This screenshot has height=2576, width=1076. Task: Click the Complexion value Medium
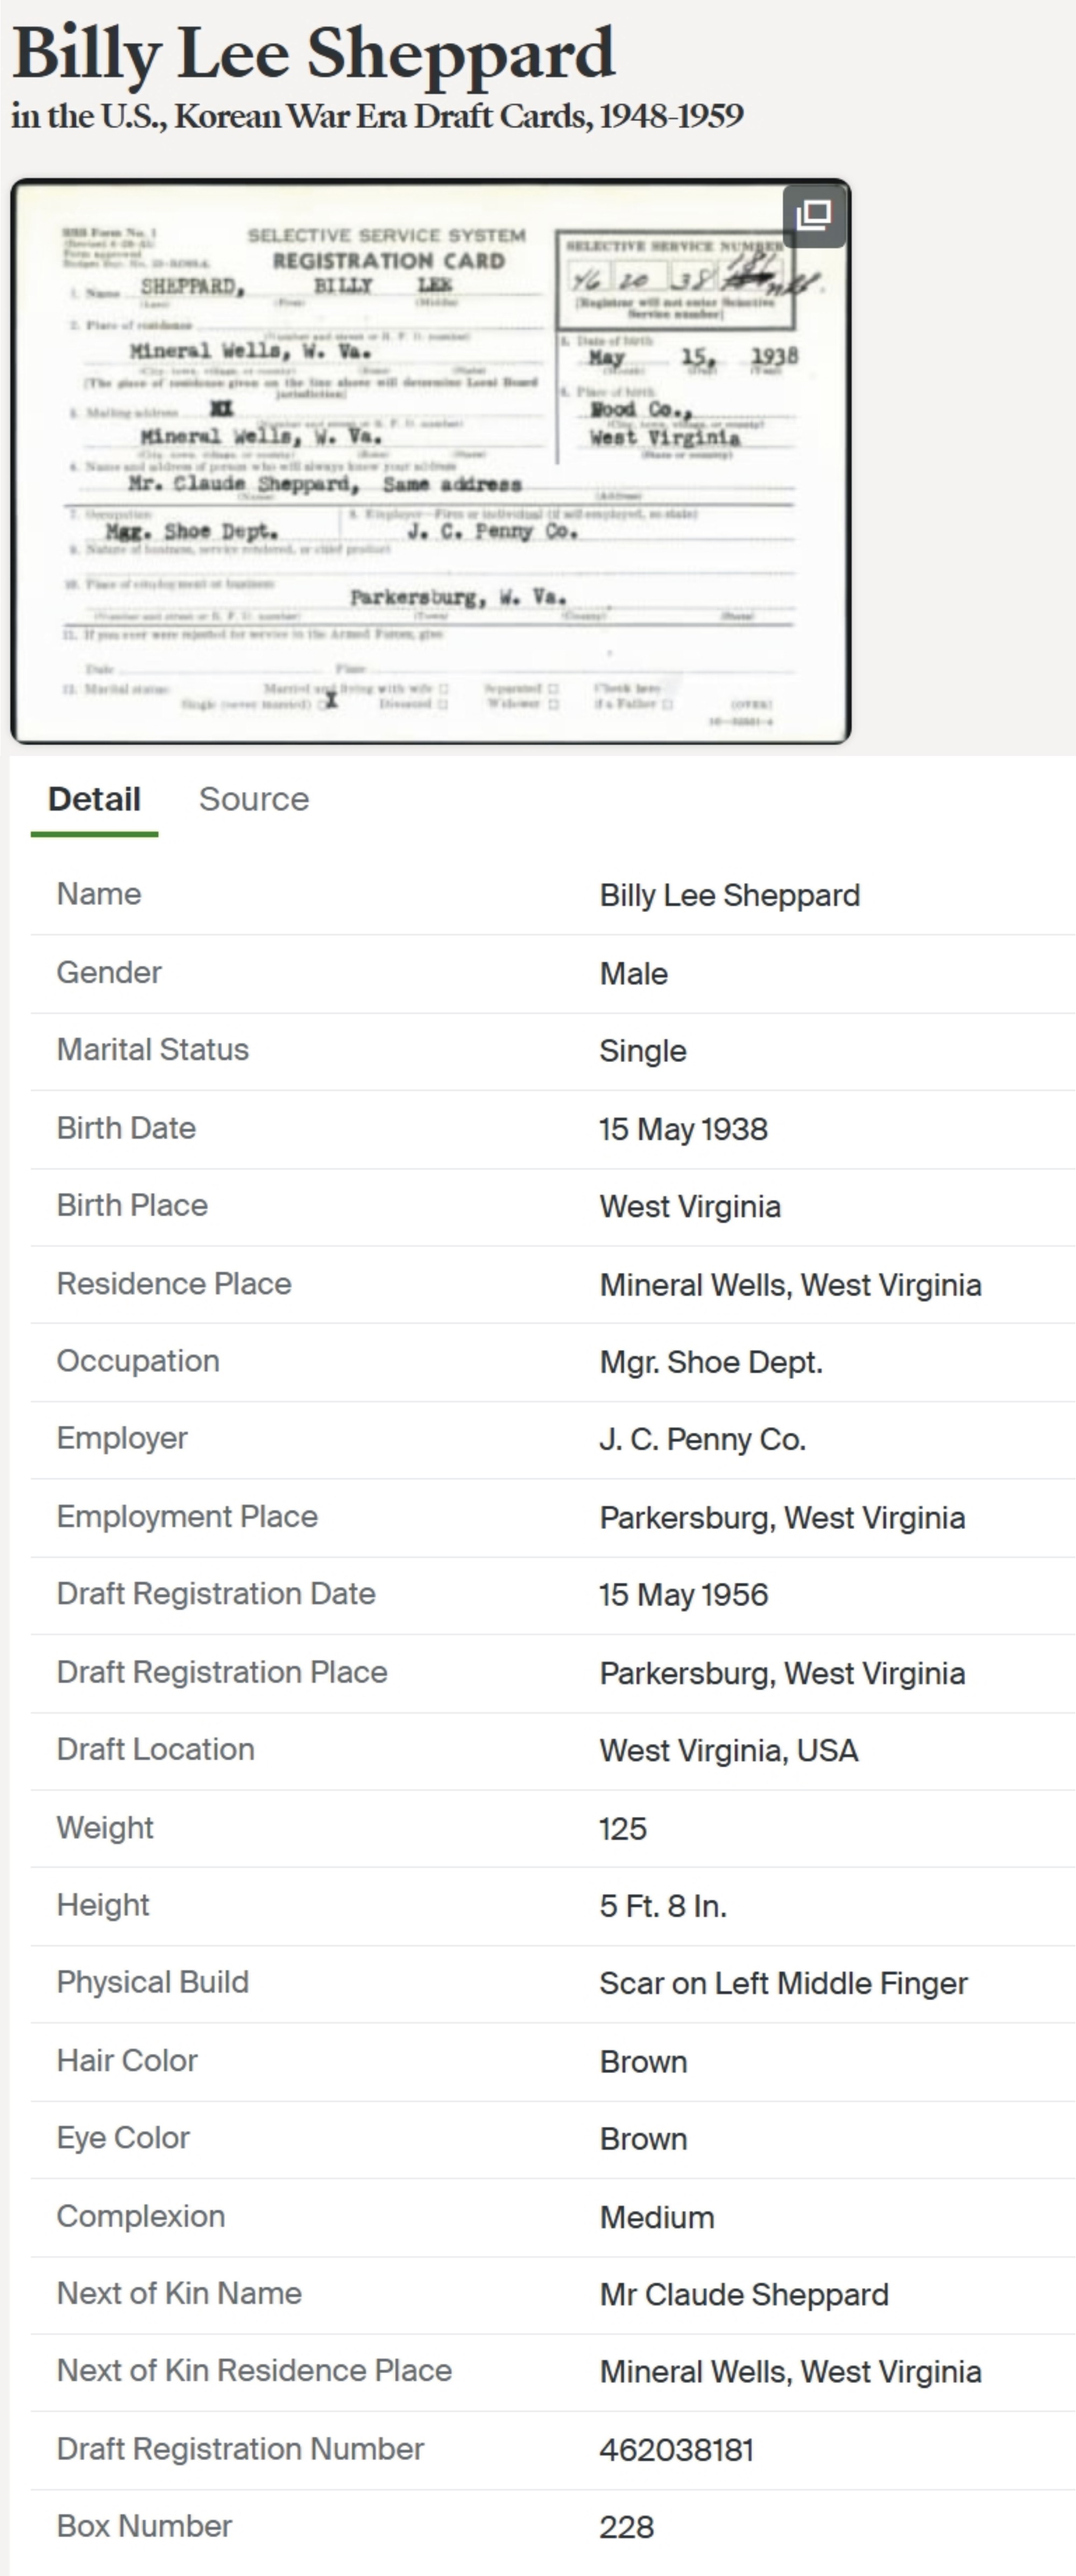point(656,2217)
